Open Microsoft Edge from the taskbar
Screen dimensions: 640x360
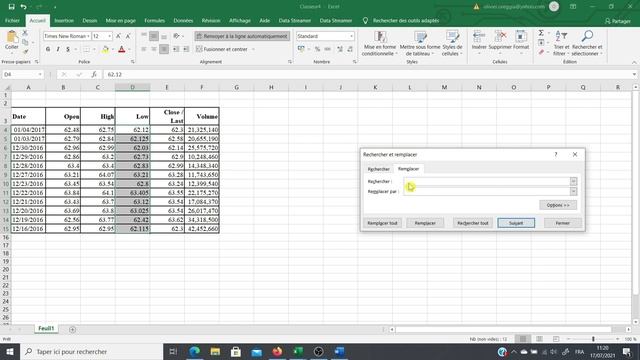pyautogui.click(x=195, y=351)
